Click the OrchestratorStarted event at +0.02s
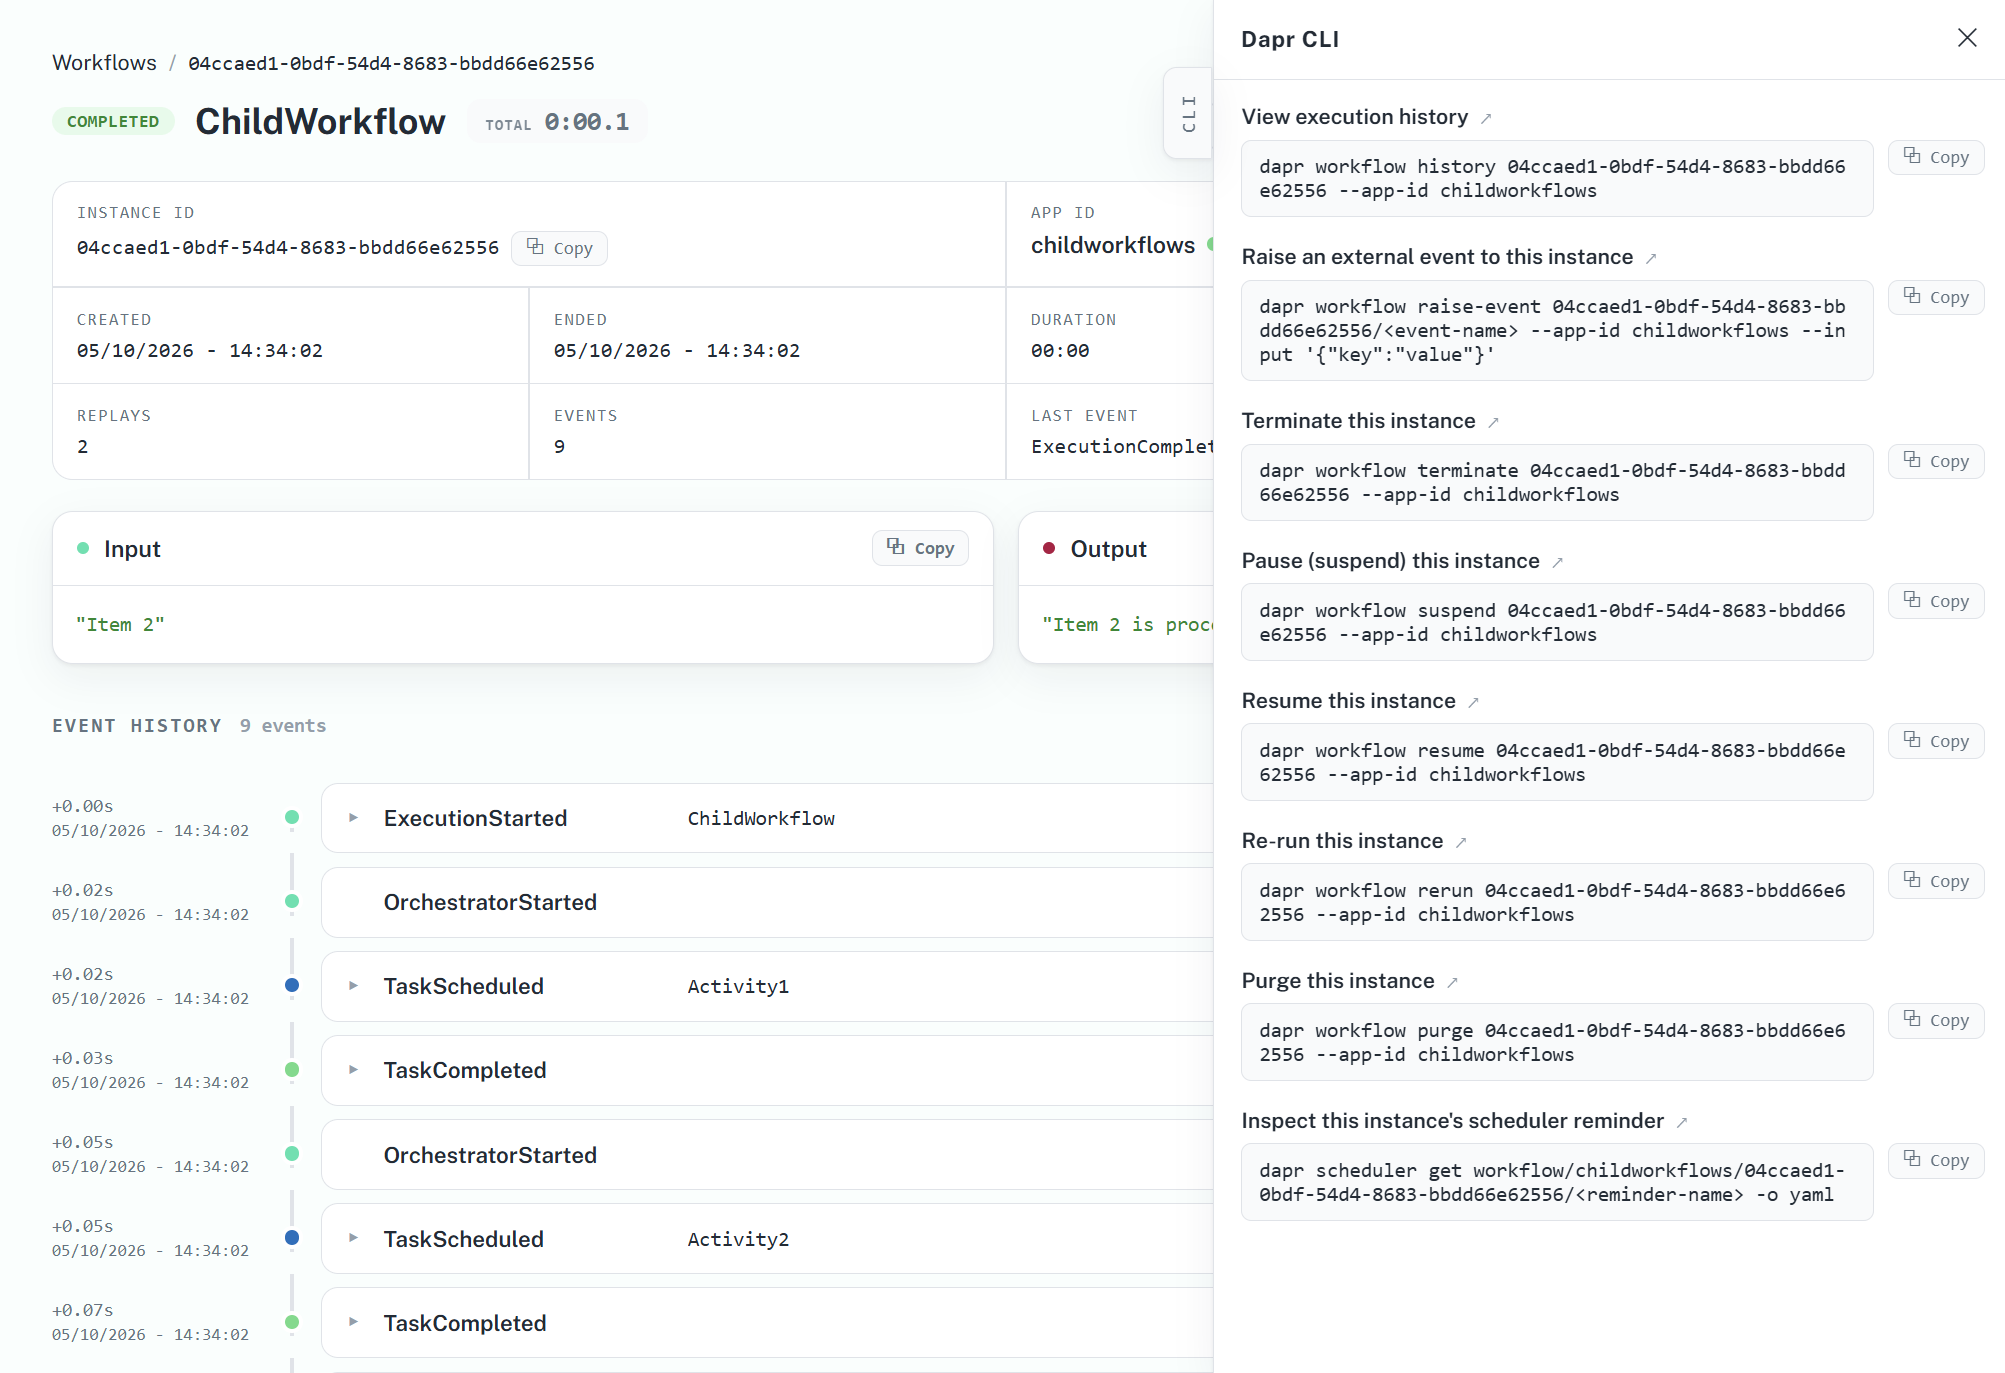The width and height of the screenshot is (2005, 1373). (x=768, y=902)
